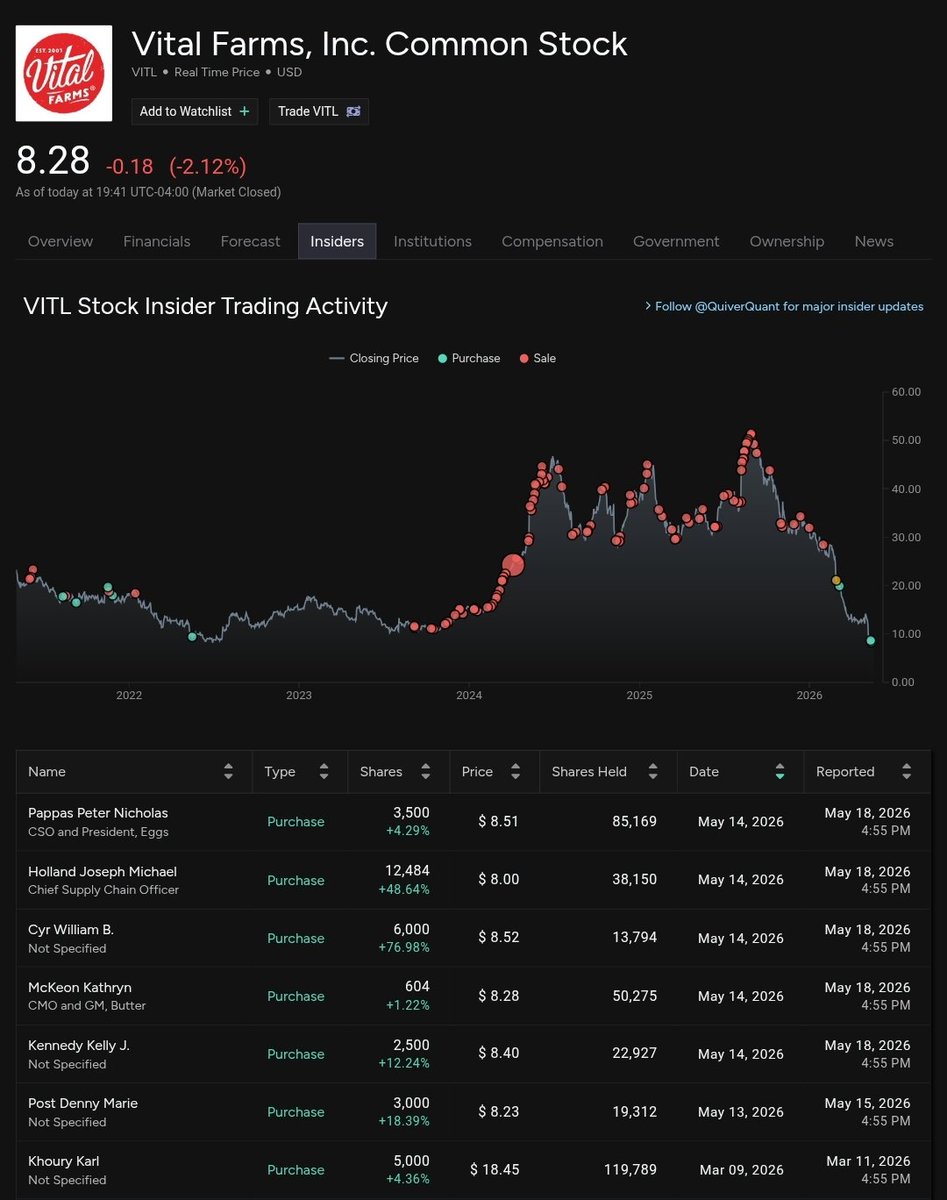Select the Insiders tab

point(337,241)
